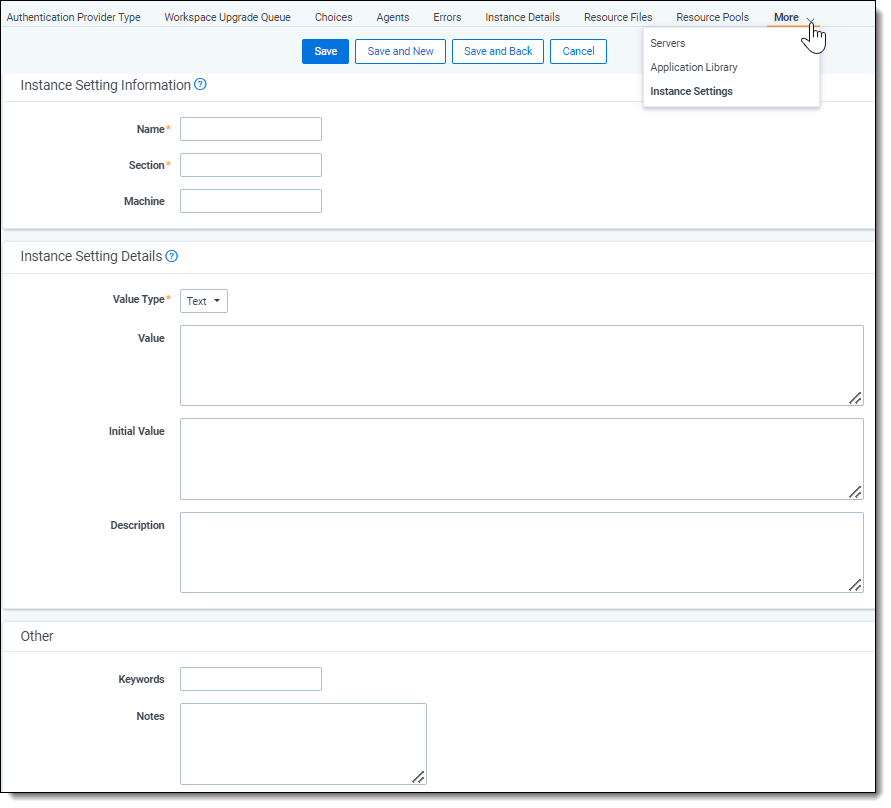Select Instance Settings menu entry
Image resolution: width=891 pixels, height=808 pixels.
691,92
